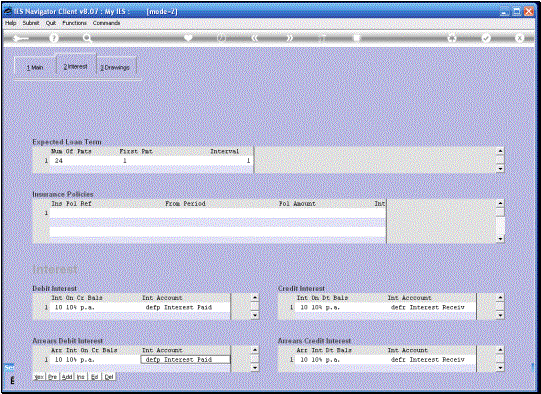The width and height of the screenshot is (541, 394).
Task: Open the Help menu
Action: (10, 23)
